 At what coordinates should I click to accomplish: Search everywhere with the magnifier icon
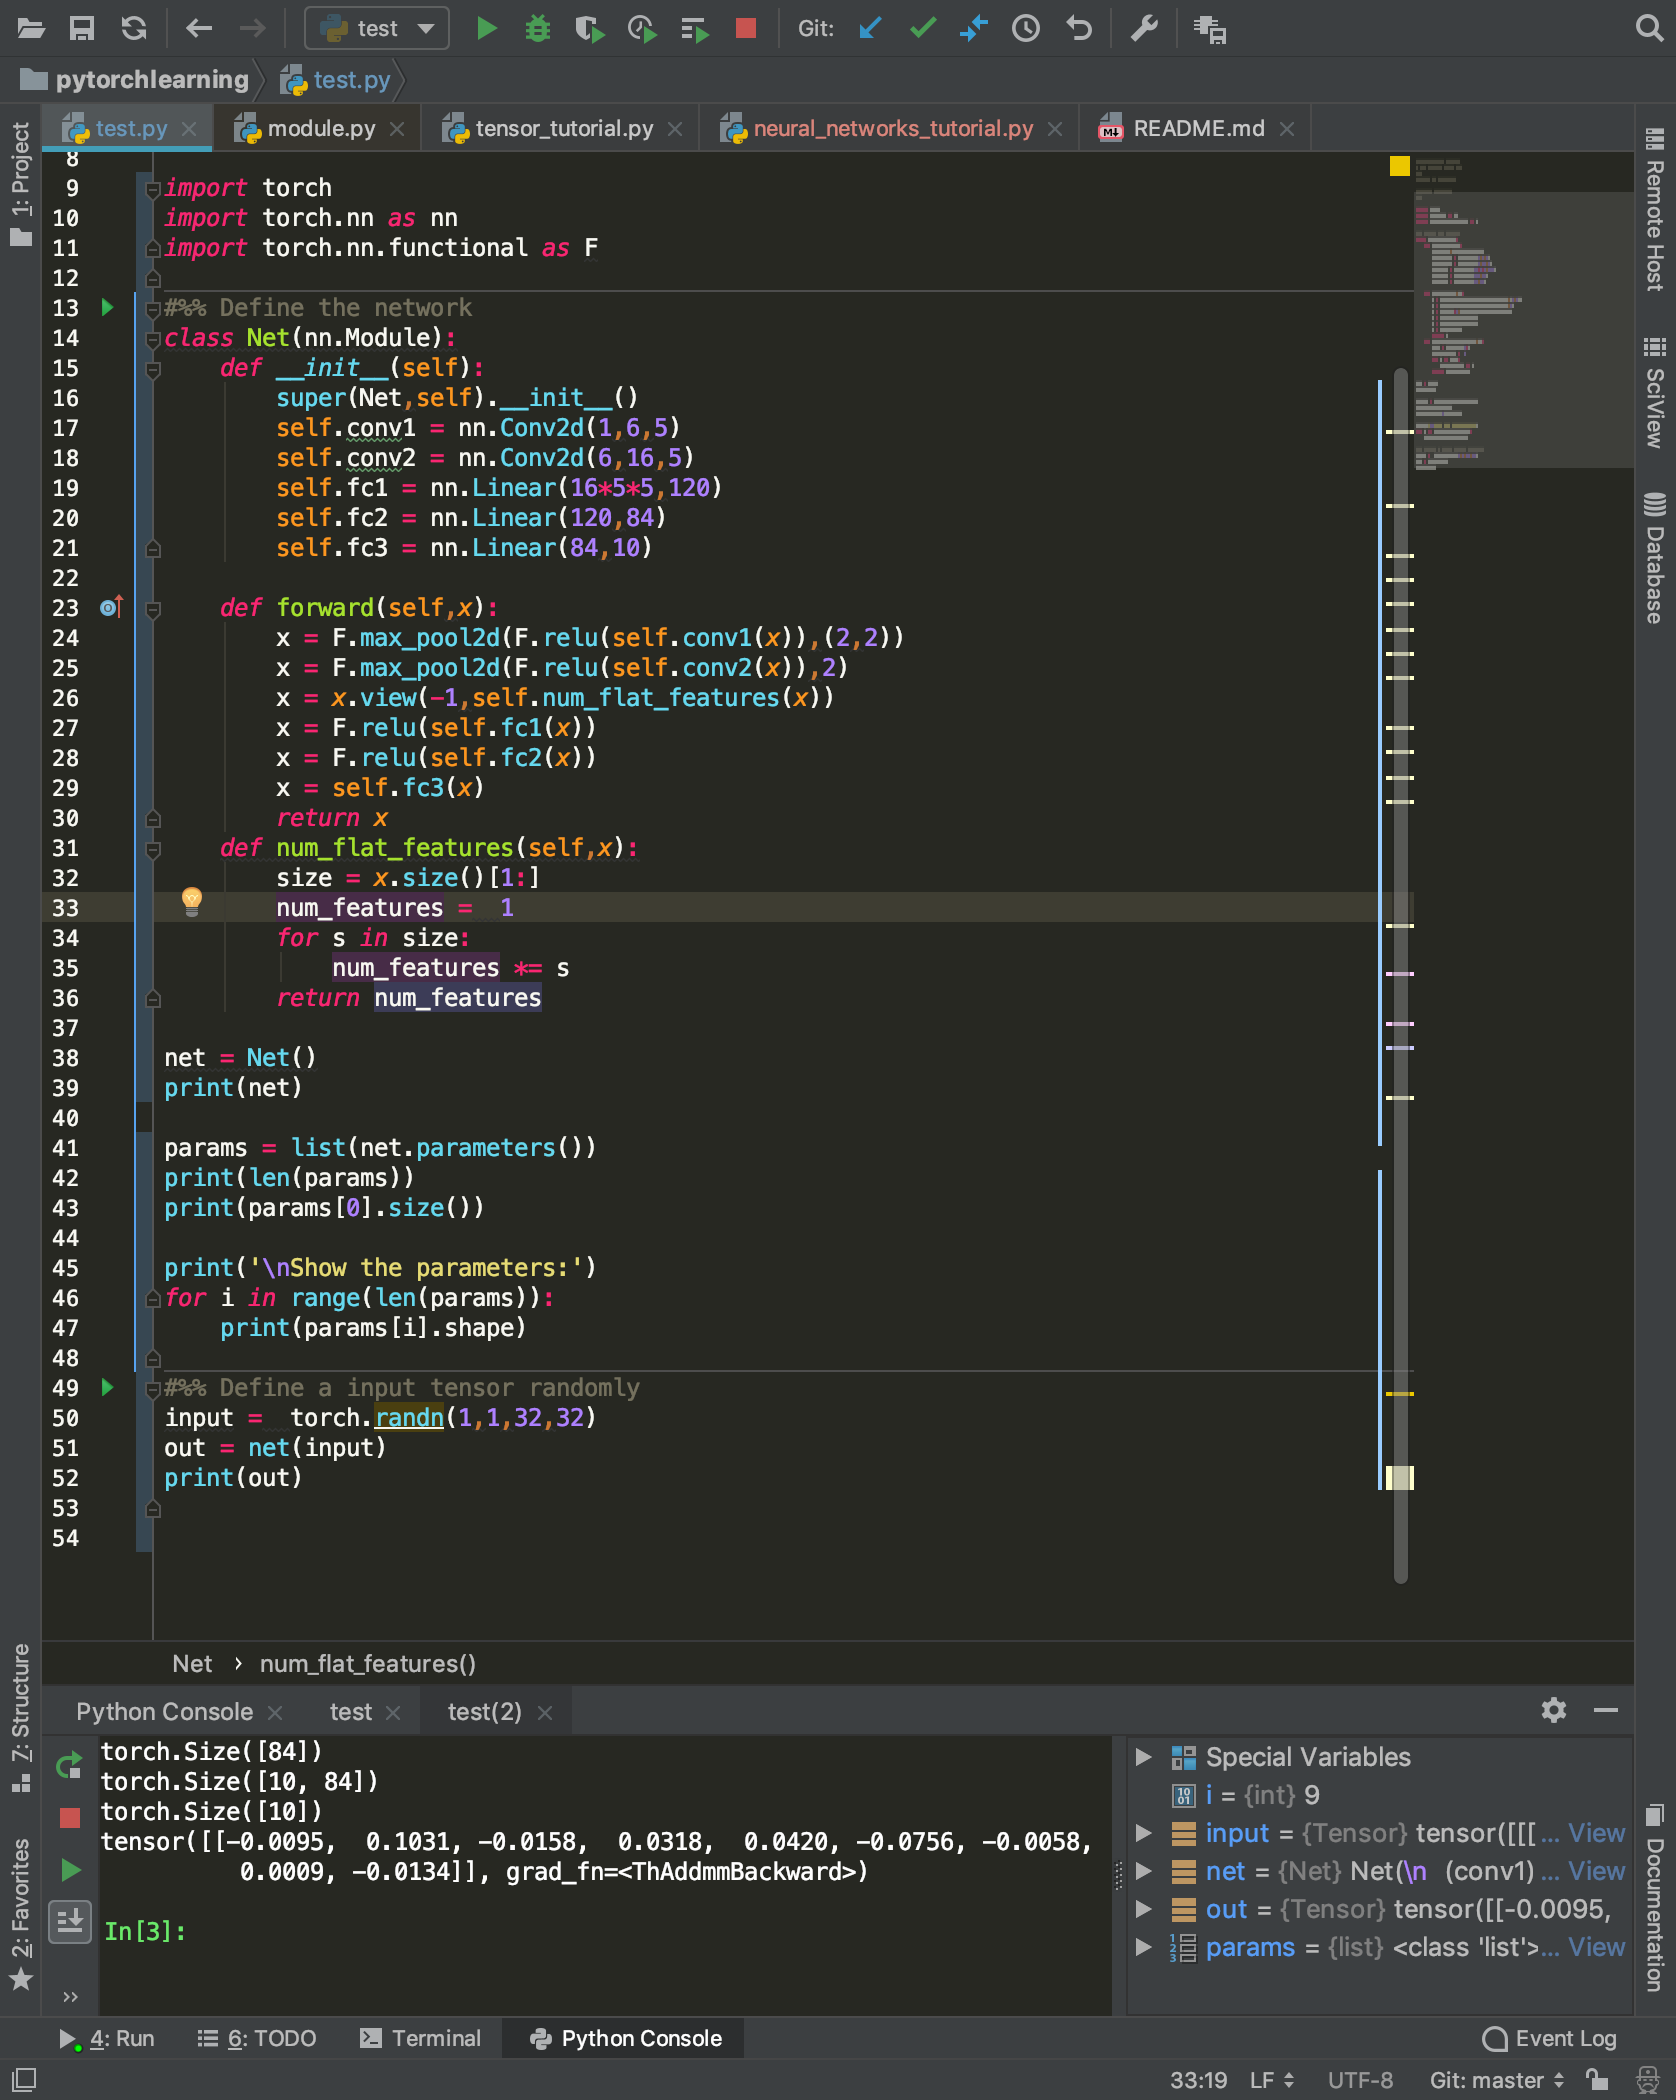click(1649, 28)
